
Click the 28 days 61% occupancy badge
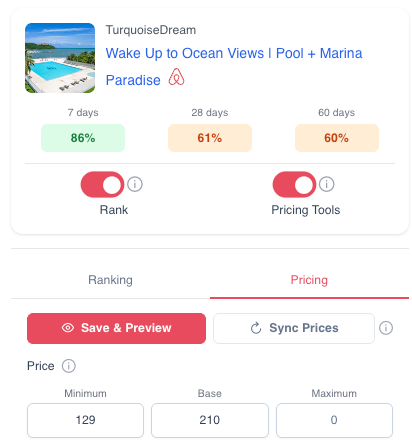210,138
